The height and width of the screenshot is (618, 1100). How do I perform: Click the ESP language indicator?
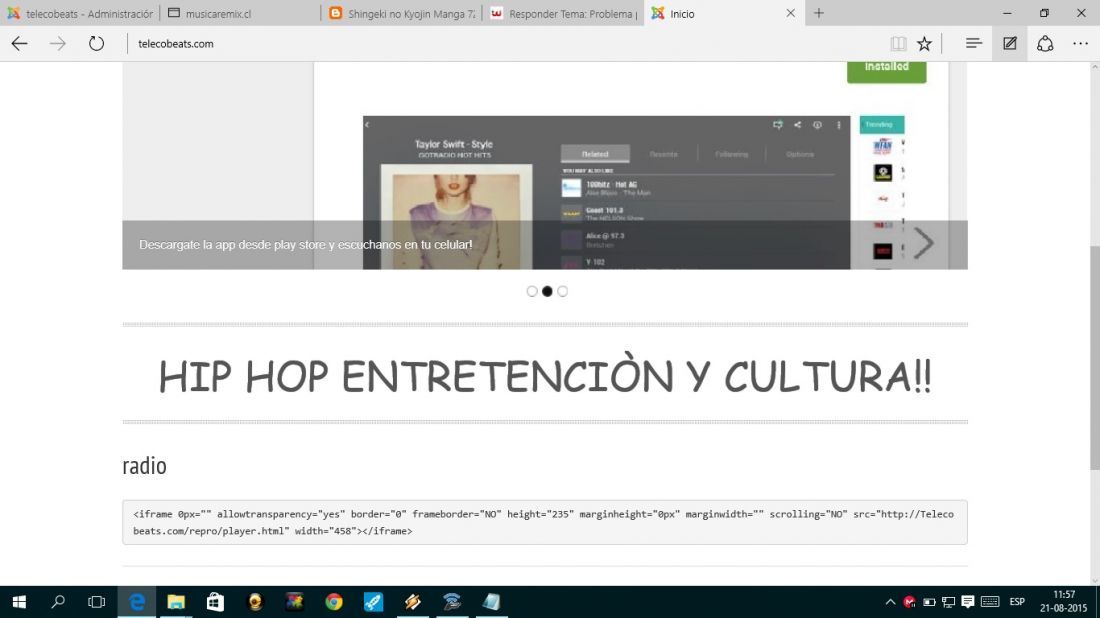pyautogui.click(x=1017, y=602)
